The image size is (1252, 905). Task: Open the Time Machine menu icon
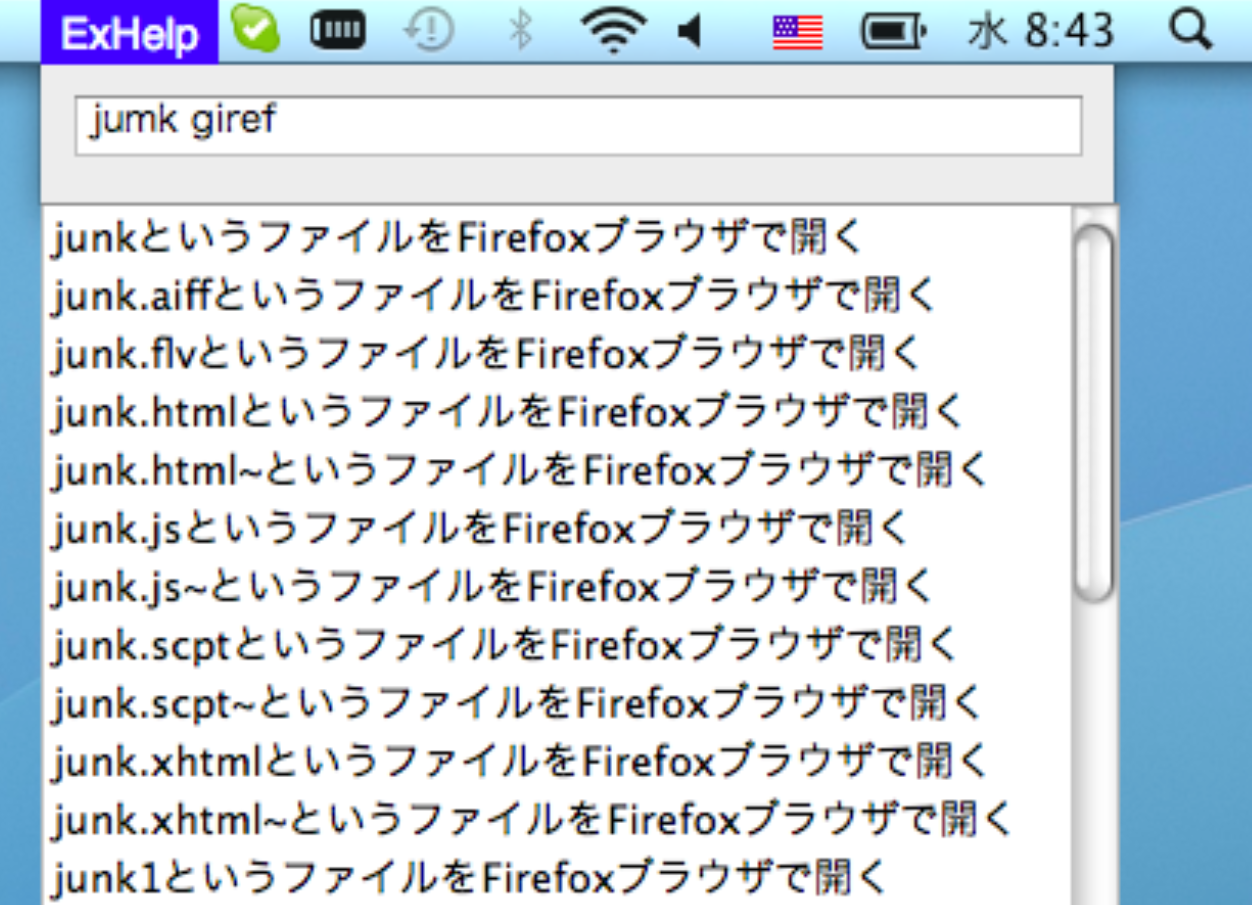pyautogui.click(x=428, y=31)
